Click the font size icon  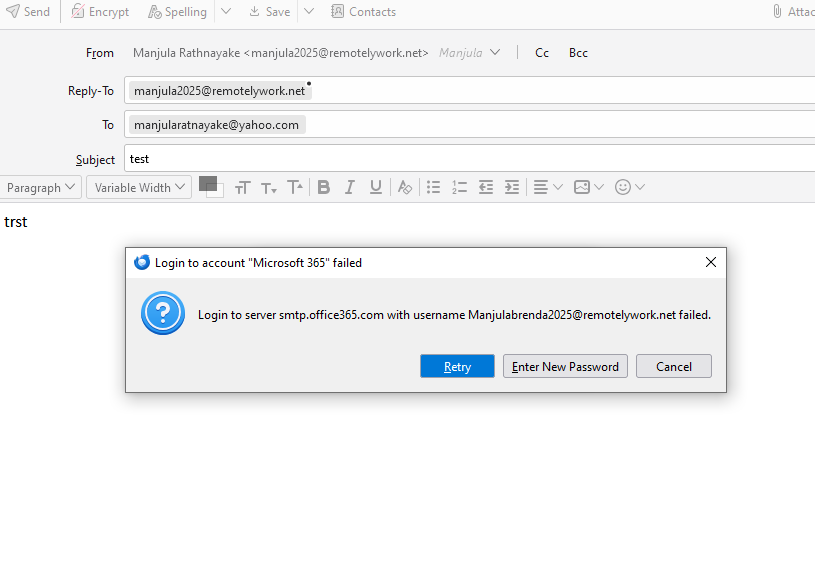tap(243, 187)
